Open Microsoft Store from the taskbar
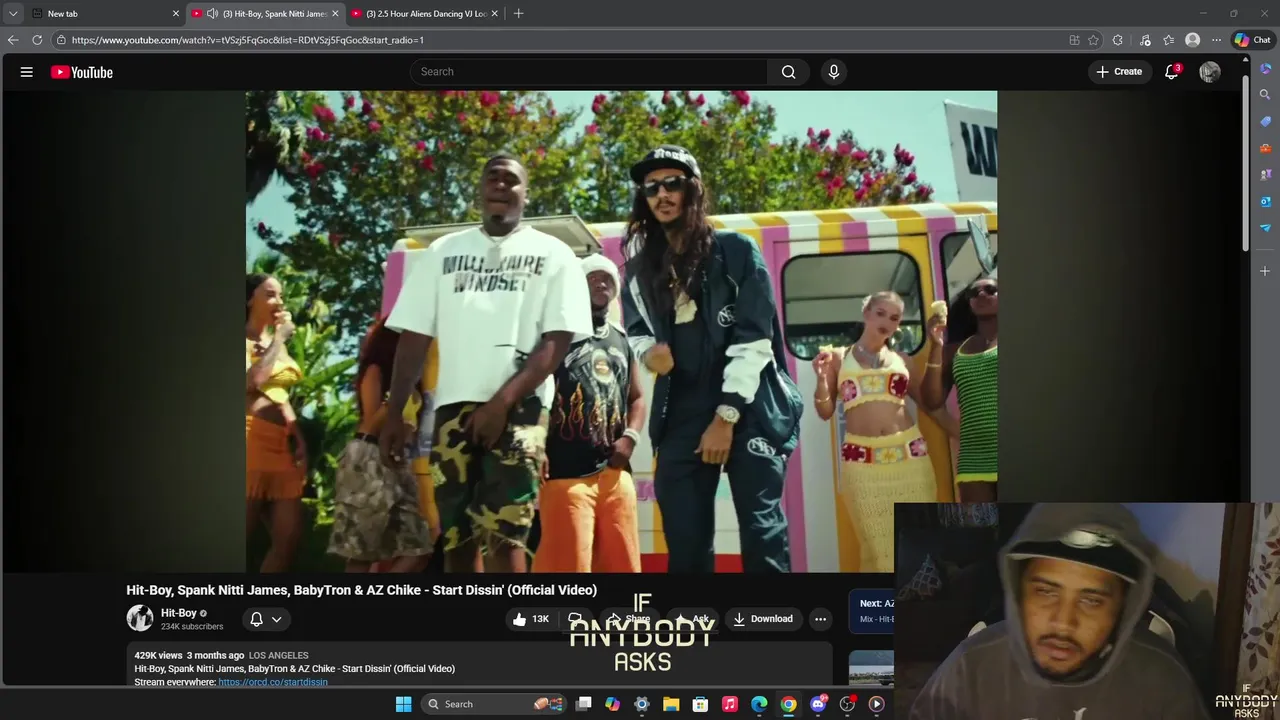Viewport: 1280px width, 720px height. click(x=700, y=704)
